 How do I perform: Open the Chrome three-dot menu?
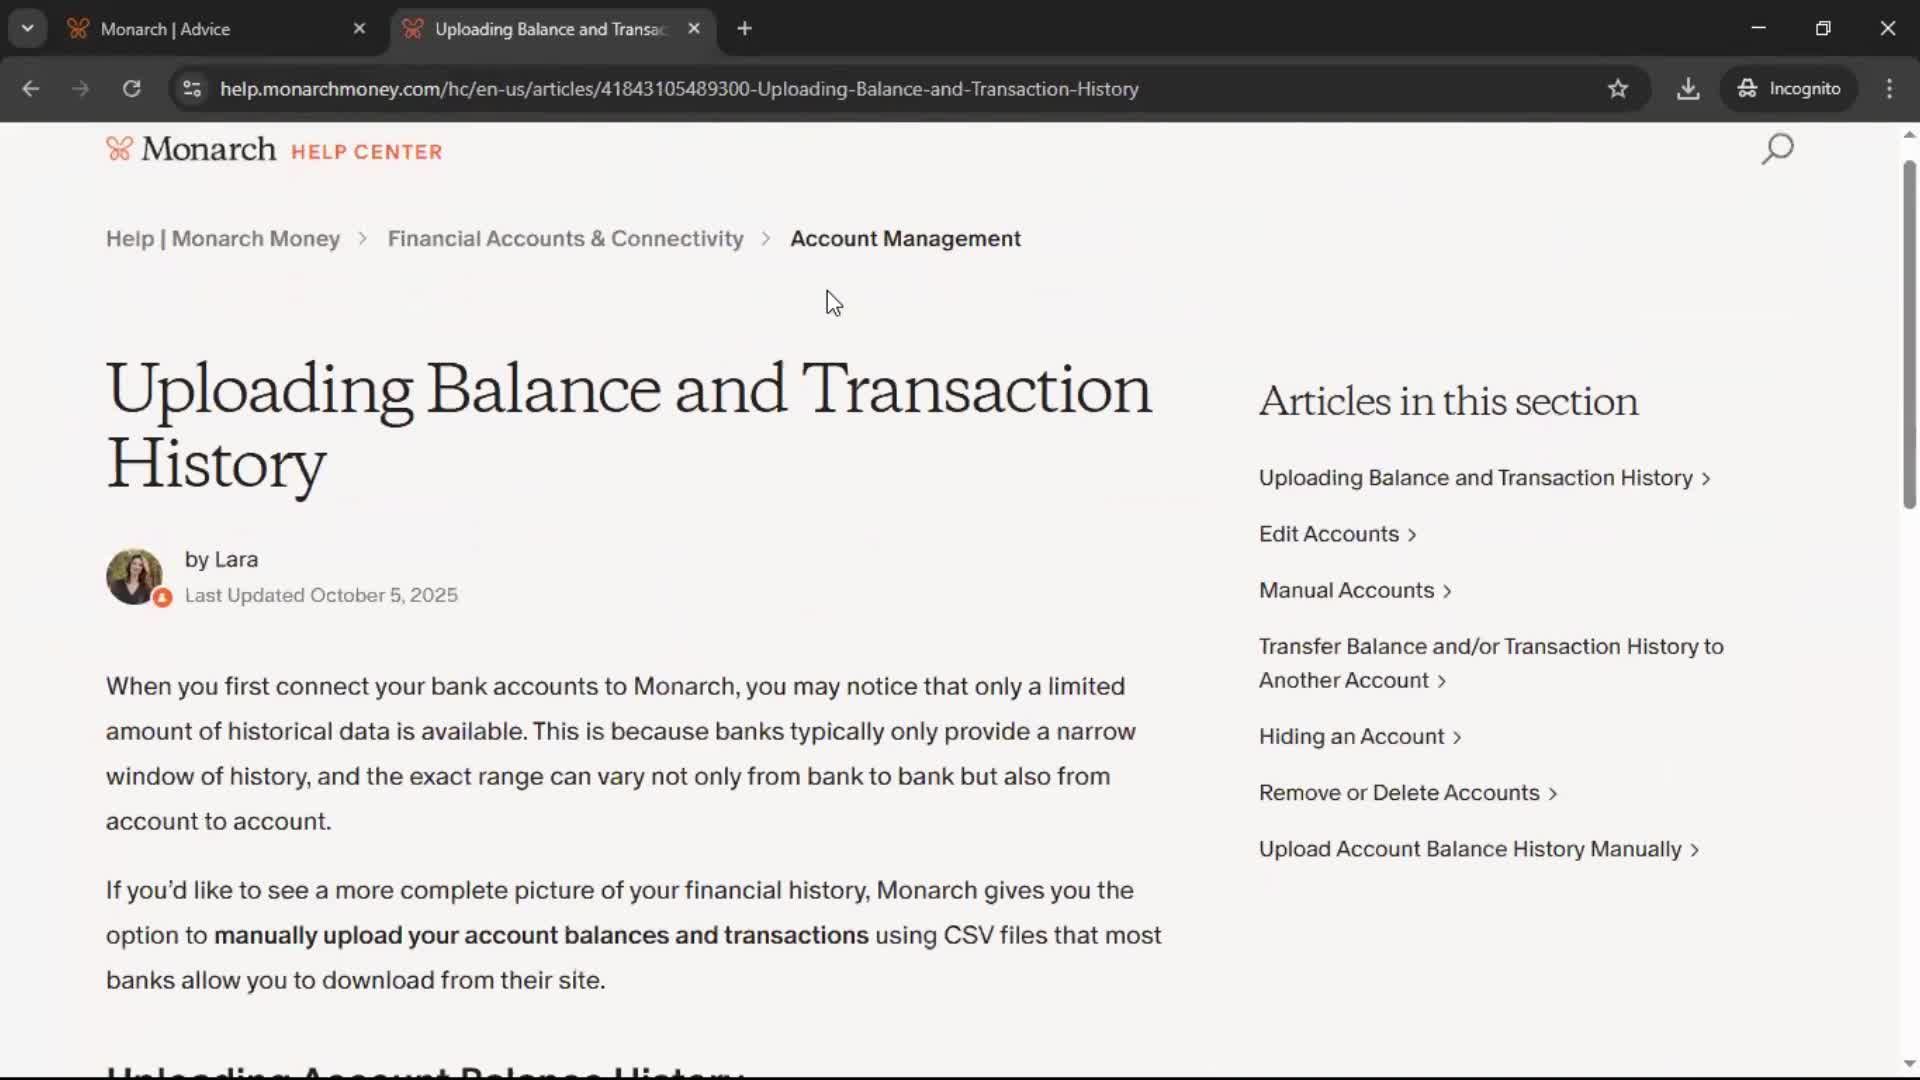(1889, 89)
